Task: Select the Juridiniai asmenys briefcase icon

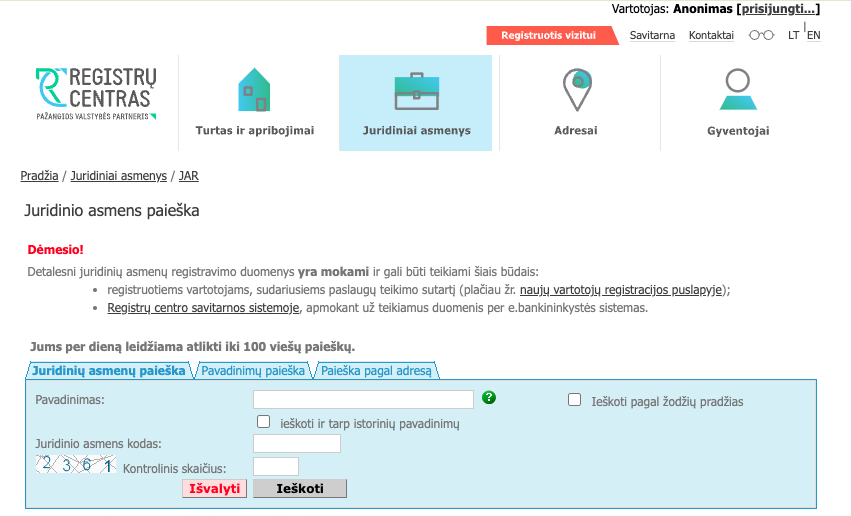Action: click(416, 91)
